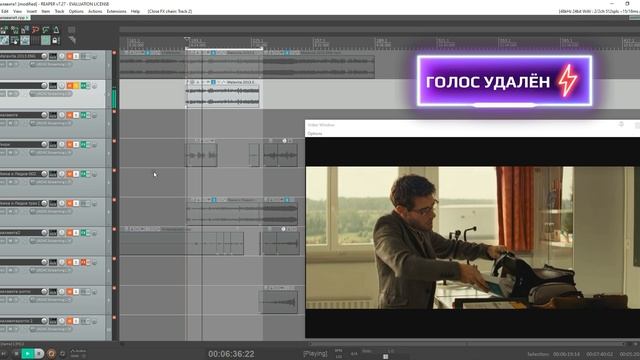Open the input selector on track 6
Image resolution: width=640 pixels, height=360 pixels.
coord(51,211)
